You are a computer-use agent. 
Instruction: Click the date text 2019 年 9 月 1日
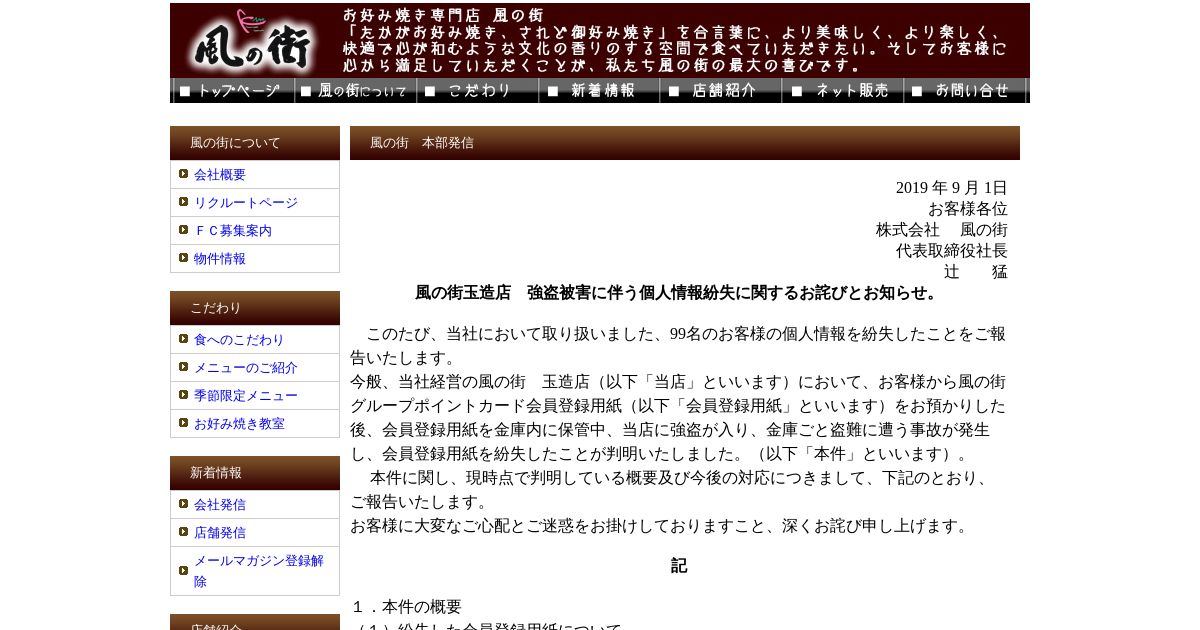click(x=952, y=188)
